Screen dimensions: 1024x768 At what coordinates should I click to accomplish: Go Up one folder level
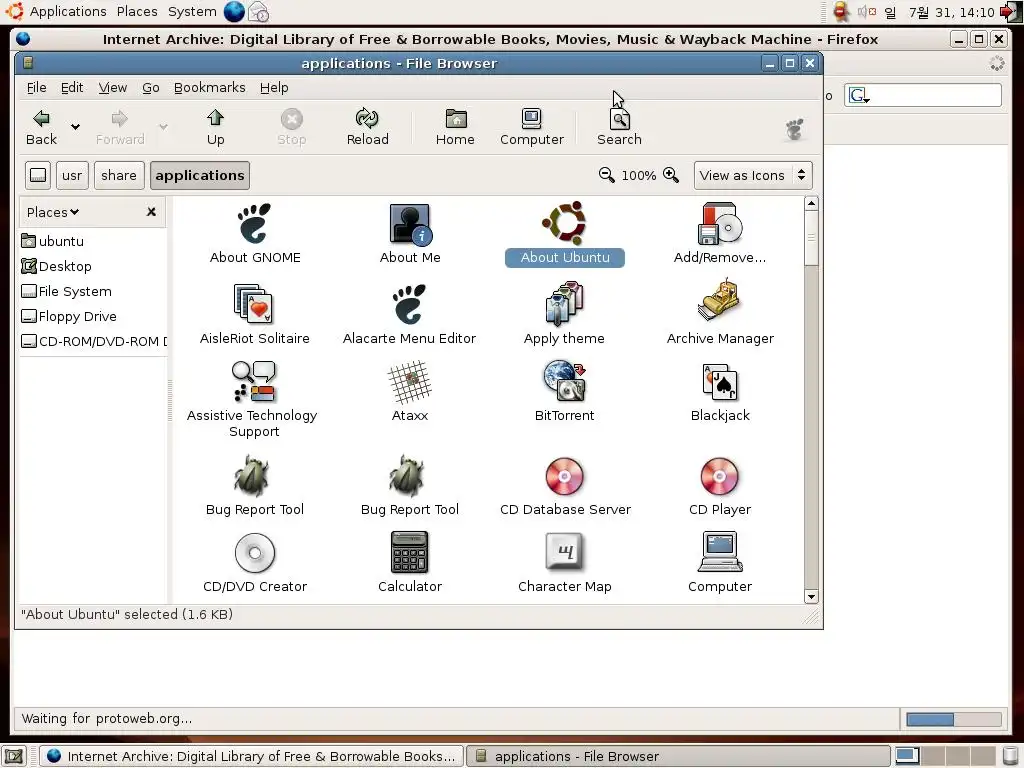216,127
